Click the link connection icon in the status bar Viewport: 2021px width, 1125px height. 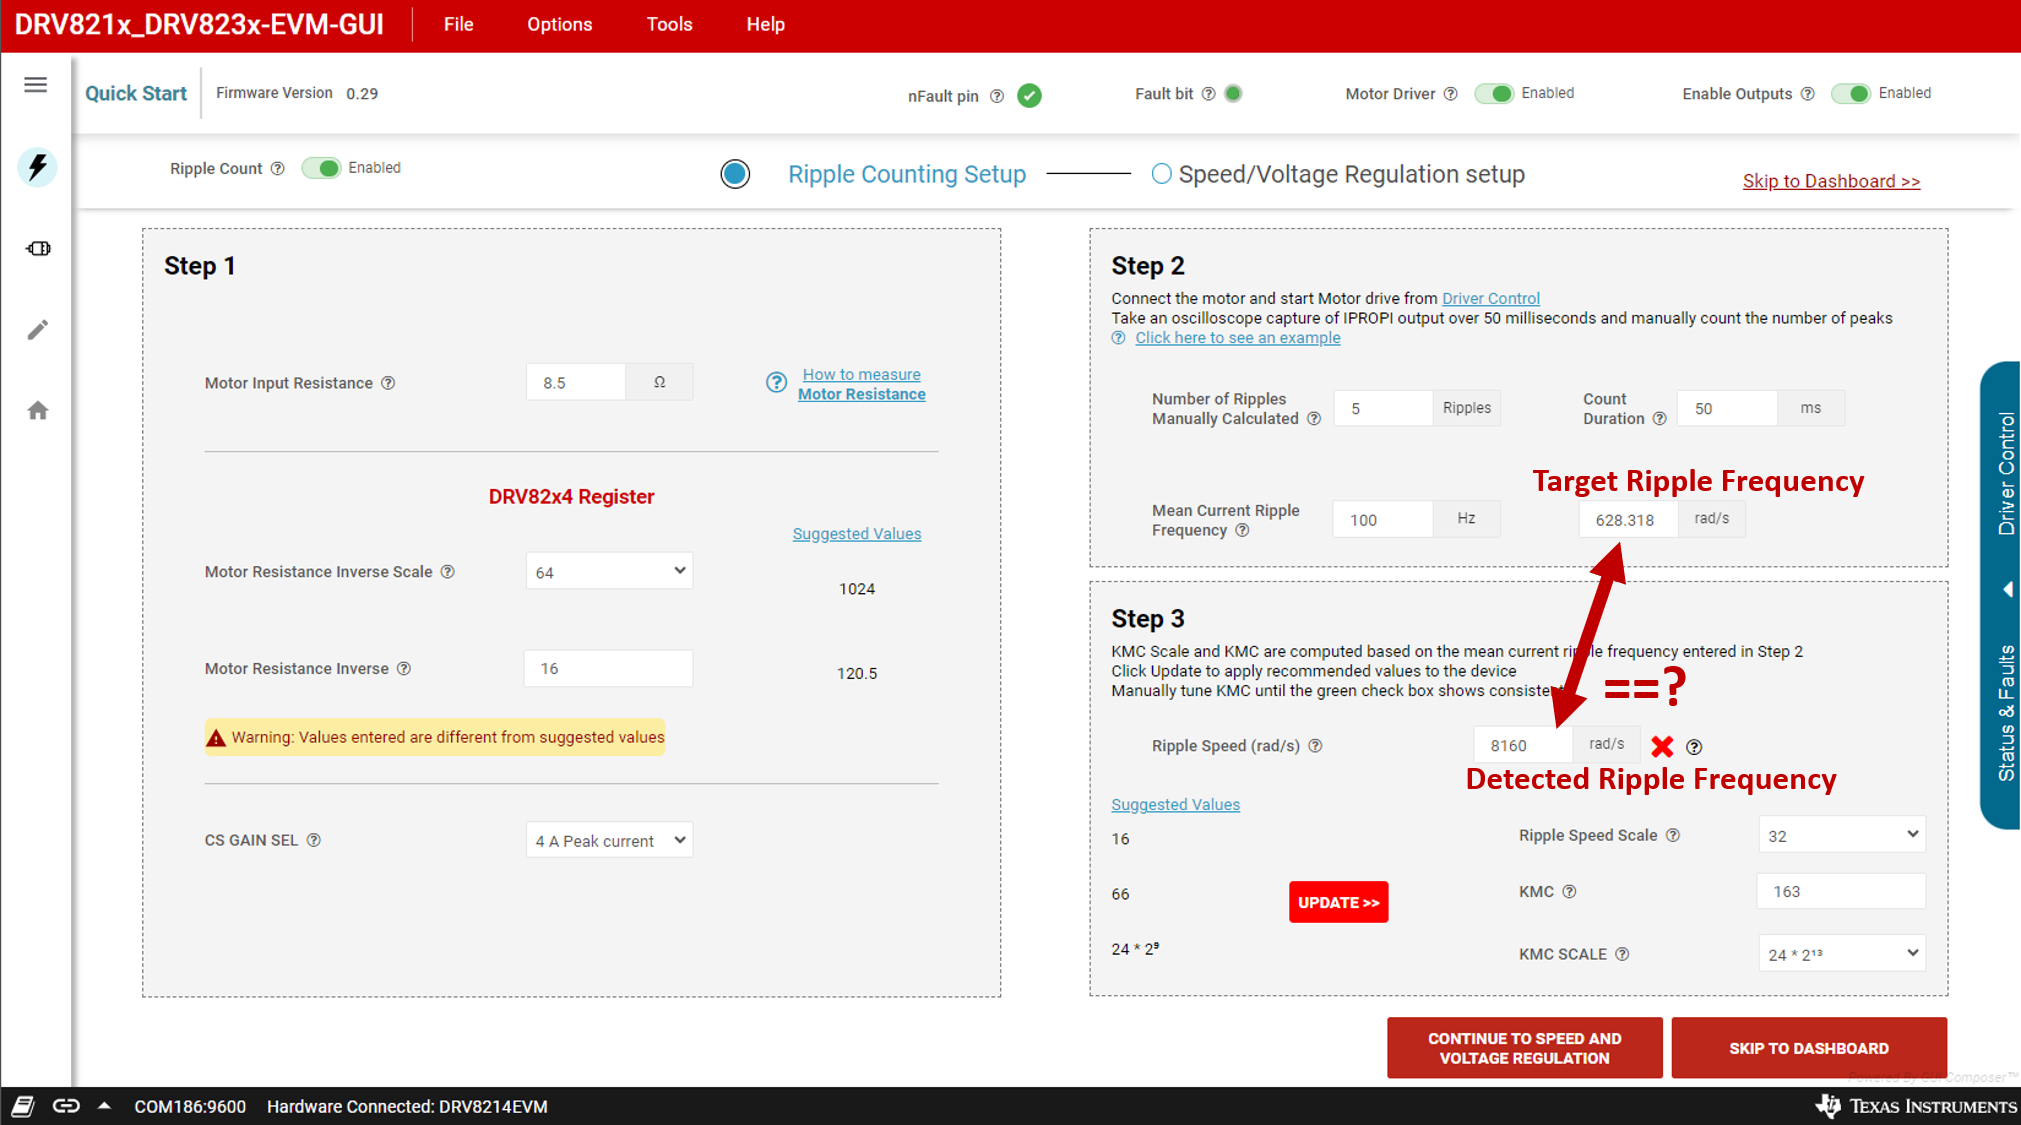66,1106
